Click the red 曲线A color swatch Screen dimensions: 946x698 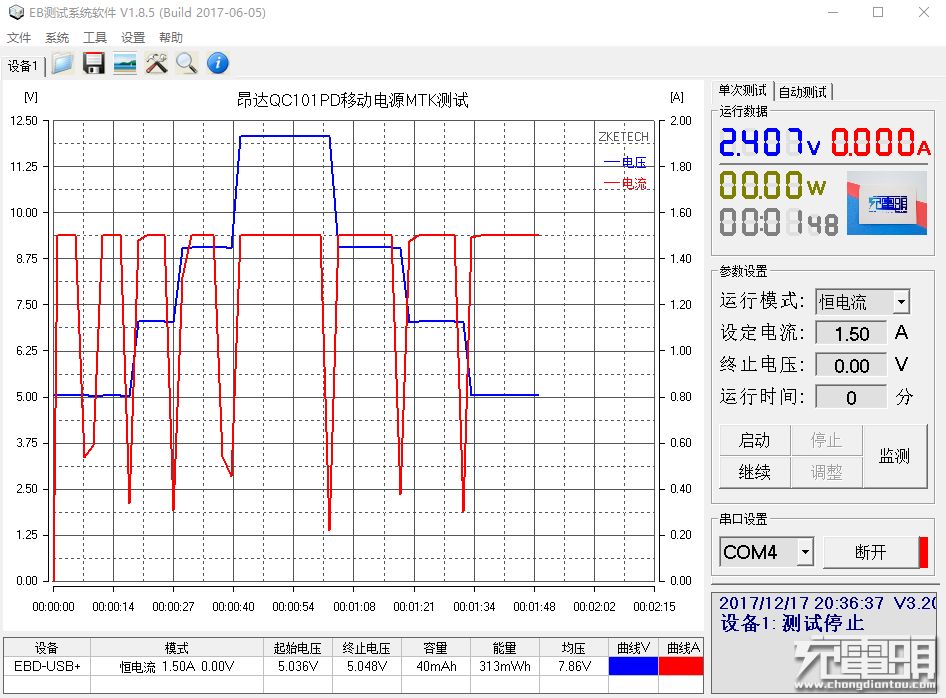coord(681,666)
